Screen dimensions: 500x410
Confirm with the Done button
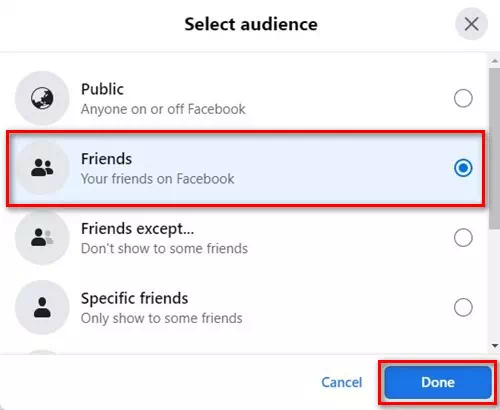(x=438, y=382)
